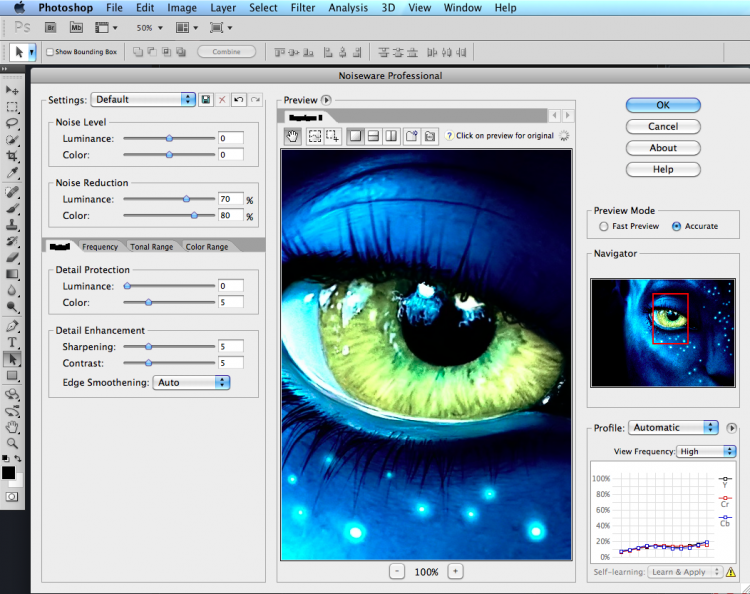This screenshot has height=594, width=750.
Task: Select the hand pan tool in preview toolbar
Action: point(294,136)
